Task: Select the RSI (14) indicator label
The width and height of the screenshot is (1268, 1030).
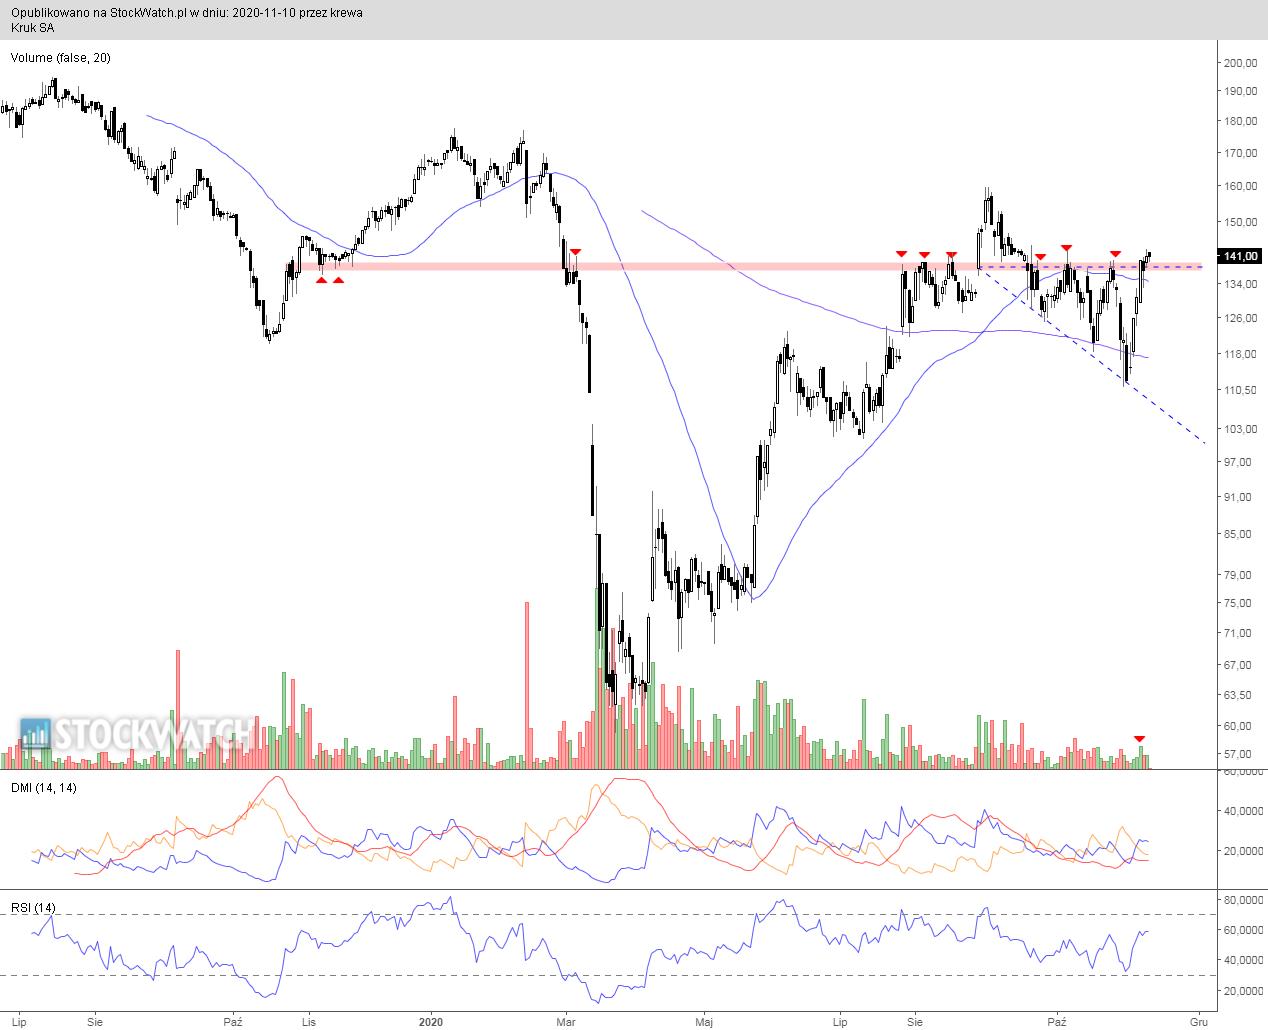Action: (34, 908)
